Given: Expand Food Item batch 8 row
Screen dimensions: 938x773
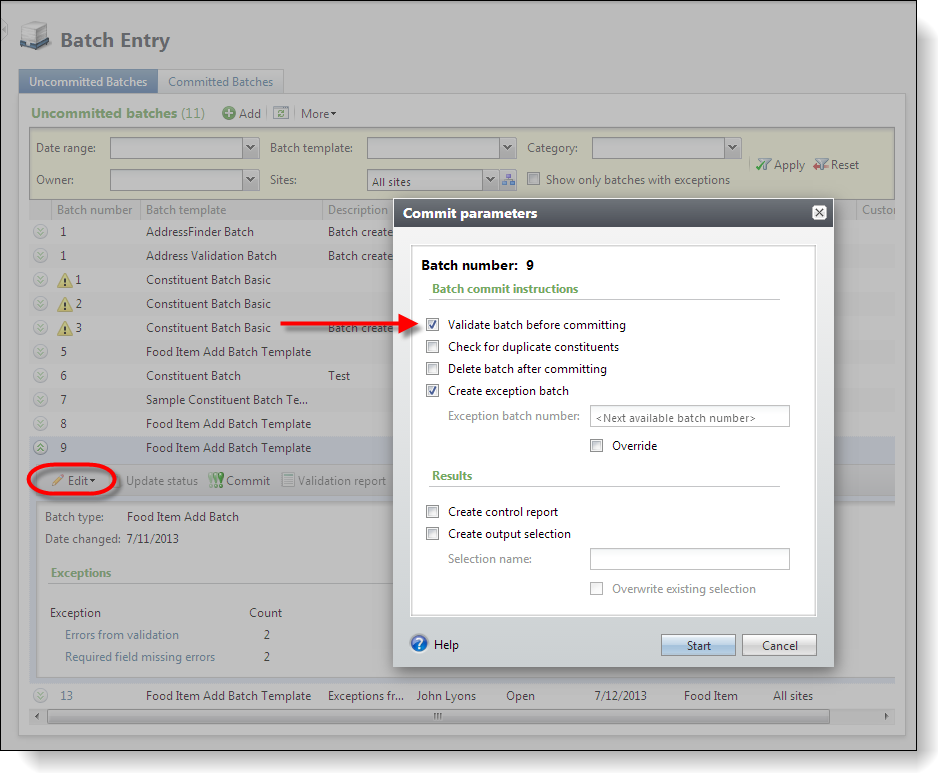Looking at the screenshot, I should (40, 424).
